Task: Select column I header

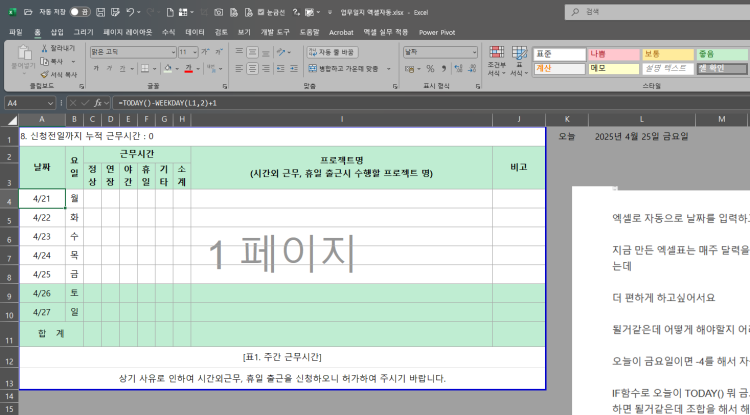Action: [x=342, y=120]
